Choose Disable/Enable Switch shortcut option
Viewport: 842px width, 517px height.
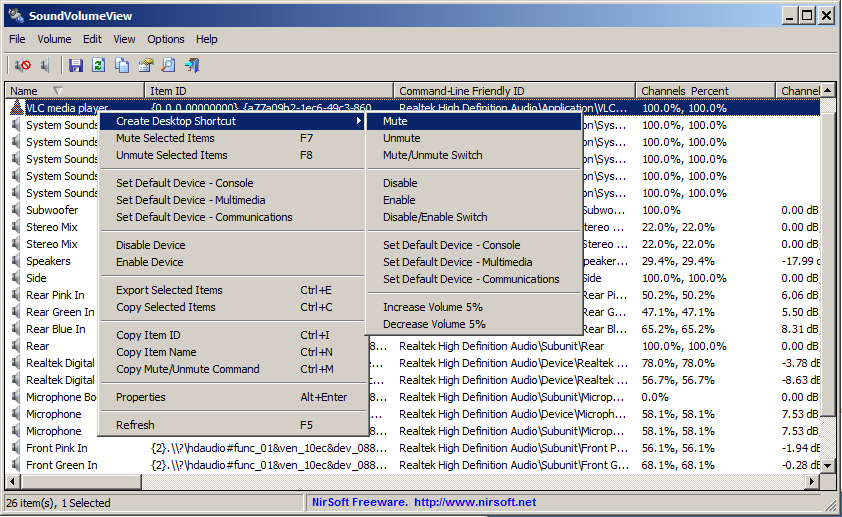click(x=474, y=217)
